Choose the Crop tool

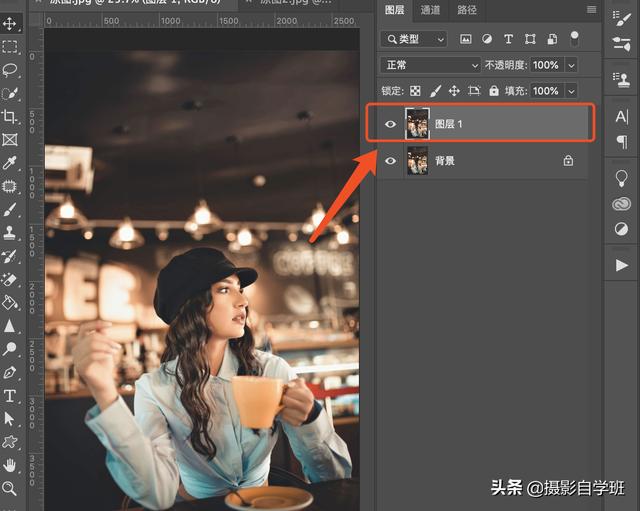pyautogui.click(x=9, y=116)
